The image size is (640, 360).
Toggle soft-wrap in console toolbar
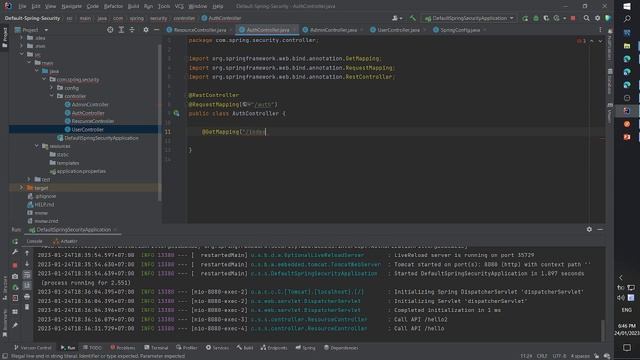(x=27, y=275)
